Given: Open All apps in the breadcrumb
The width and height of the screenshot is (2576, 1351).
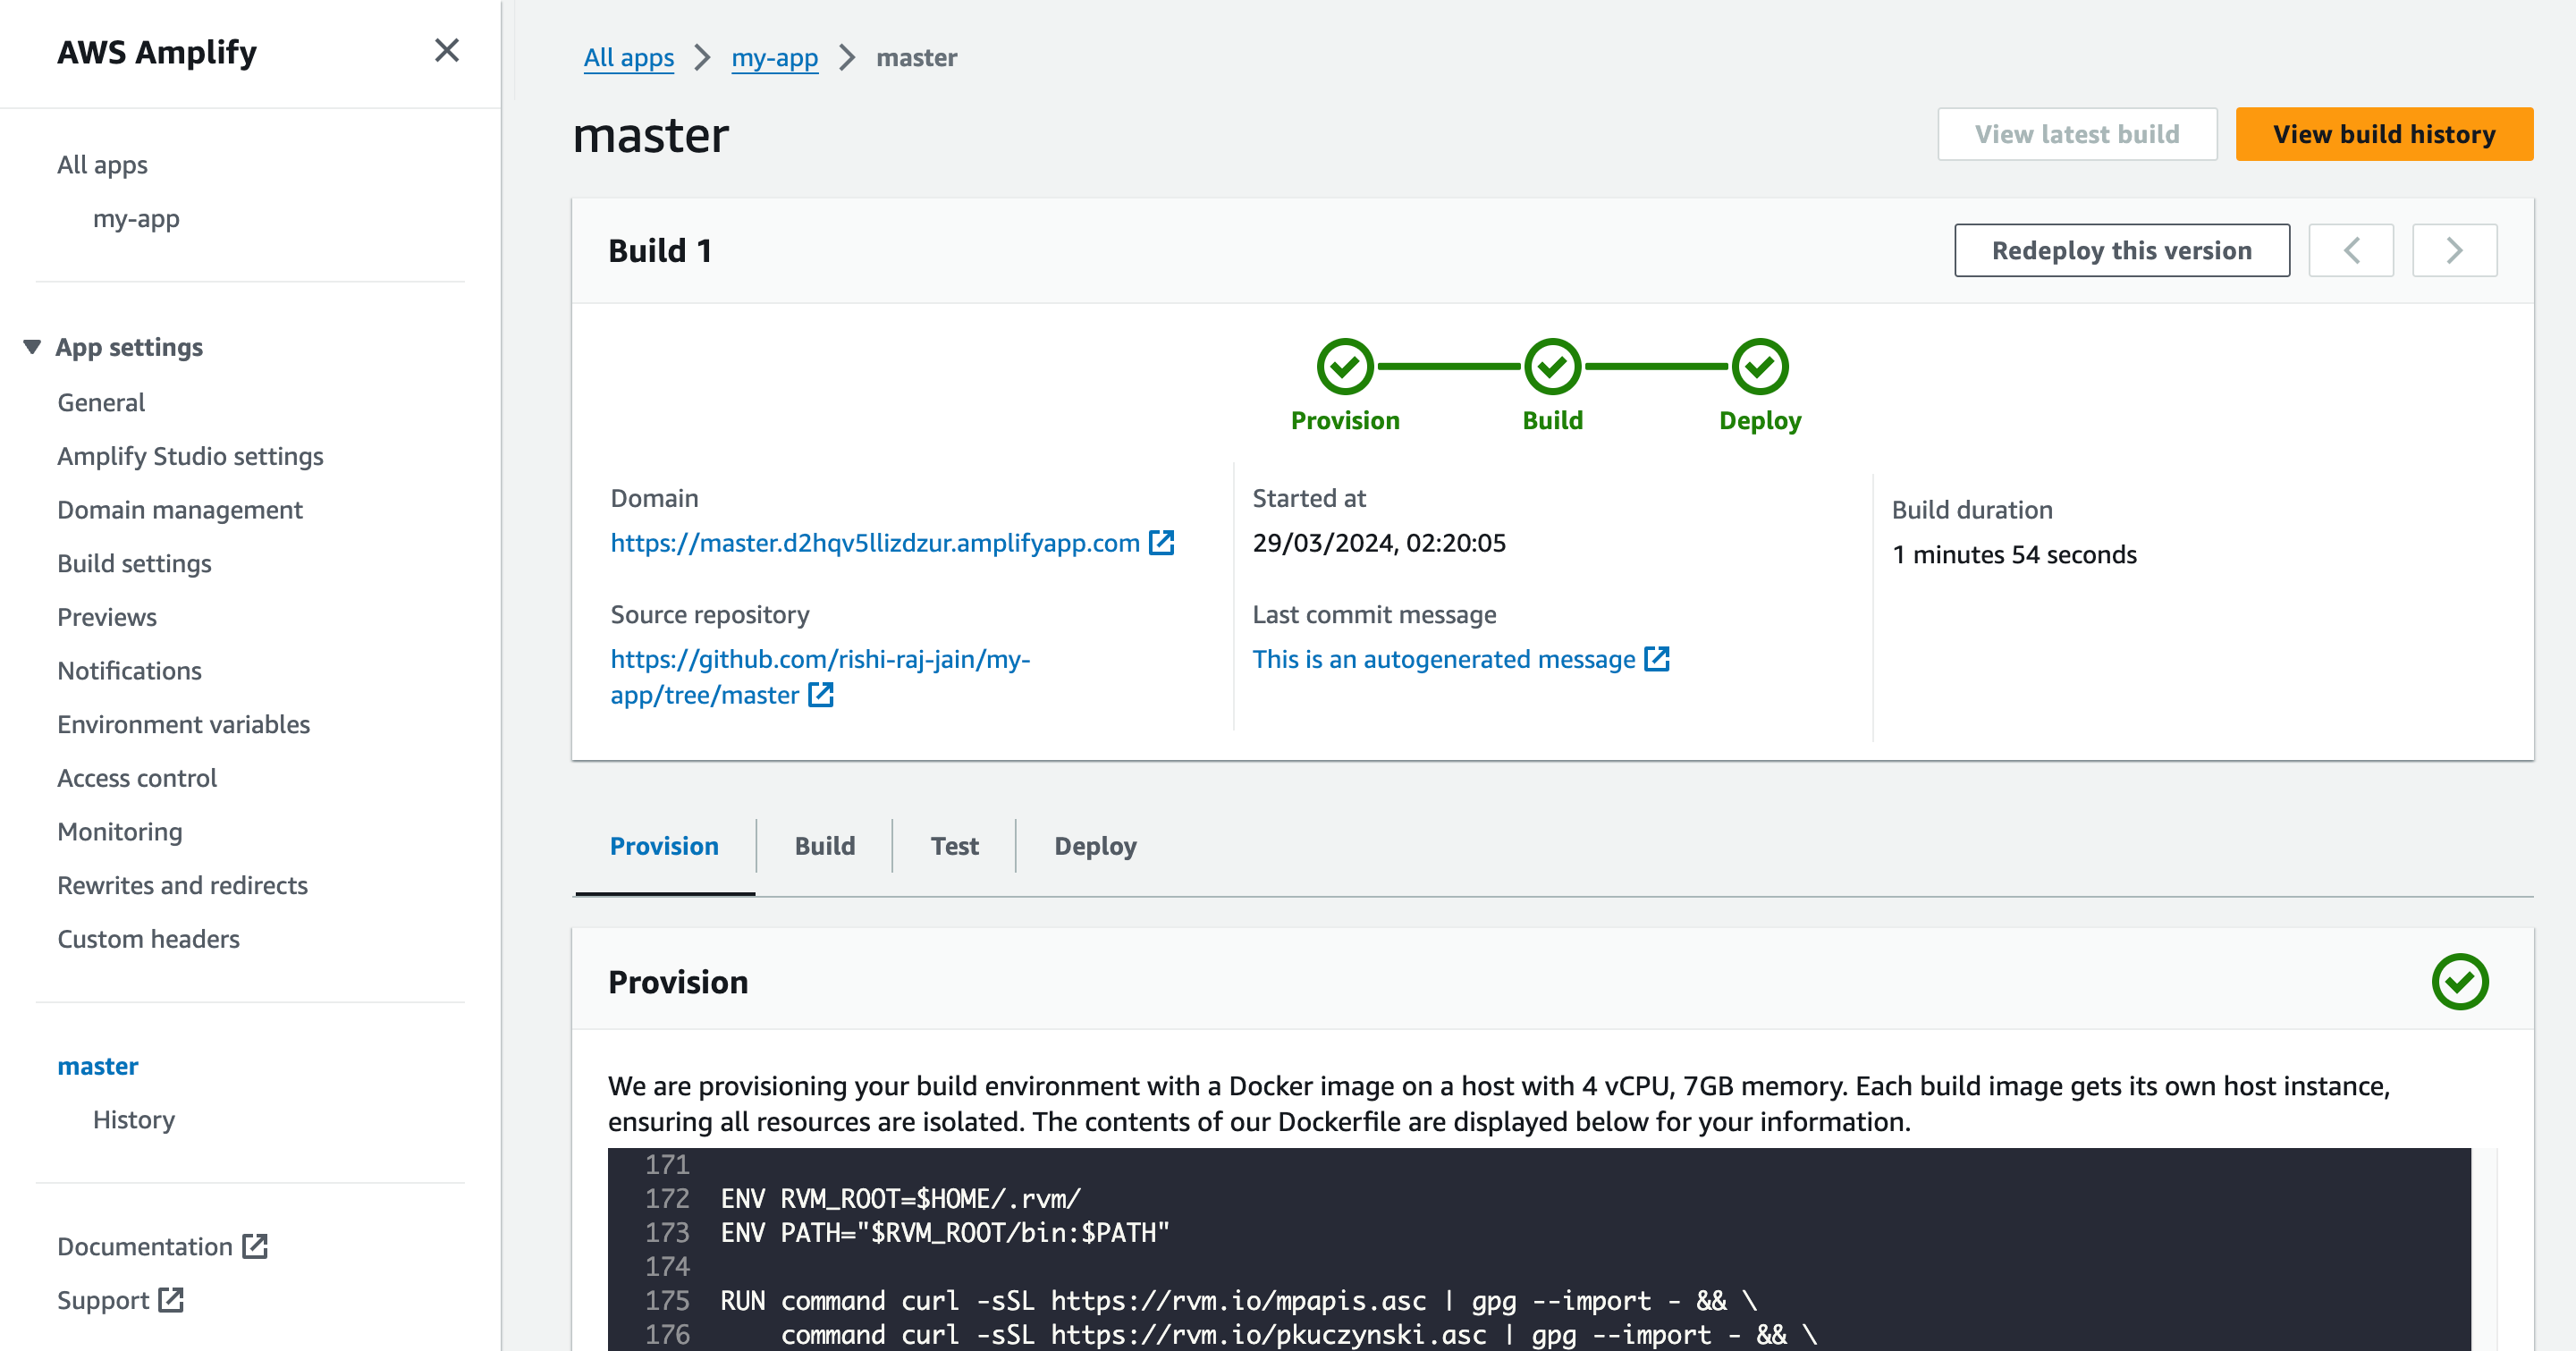Looking at the screenshot, I should pos(629,58).
